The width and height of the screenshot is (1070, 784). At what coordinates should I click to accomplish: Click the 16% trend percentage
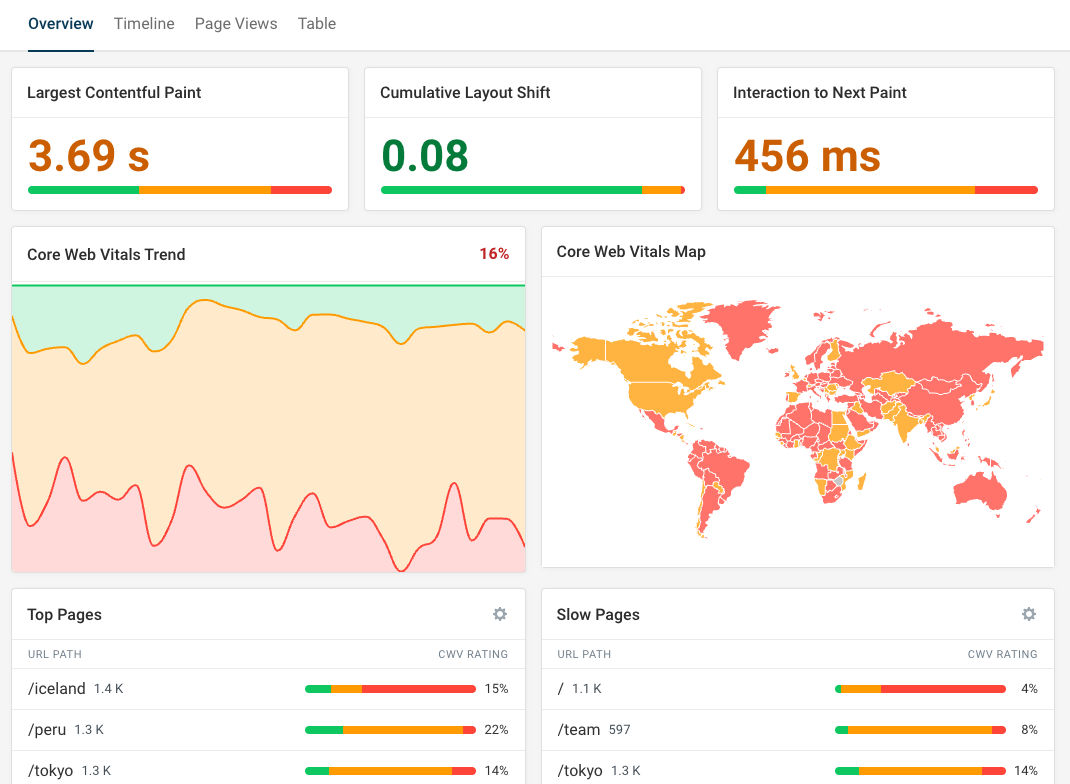pos(494,254)
